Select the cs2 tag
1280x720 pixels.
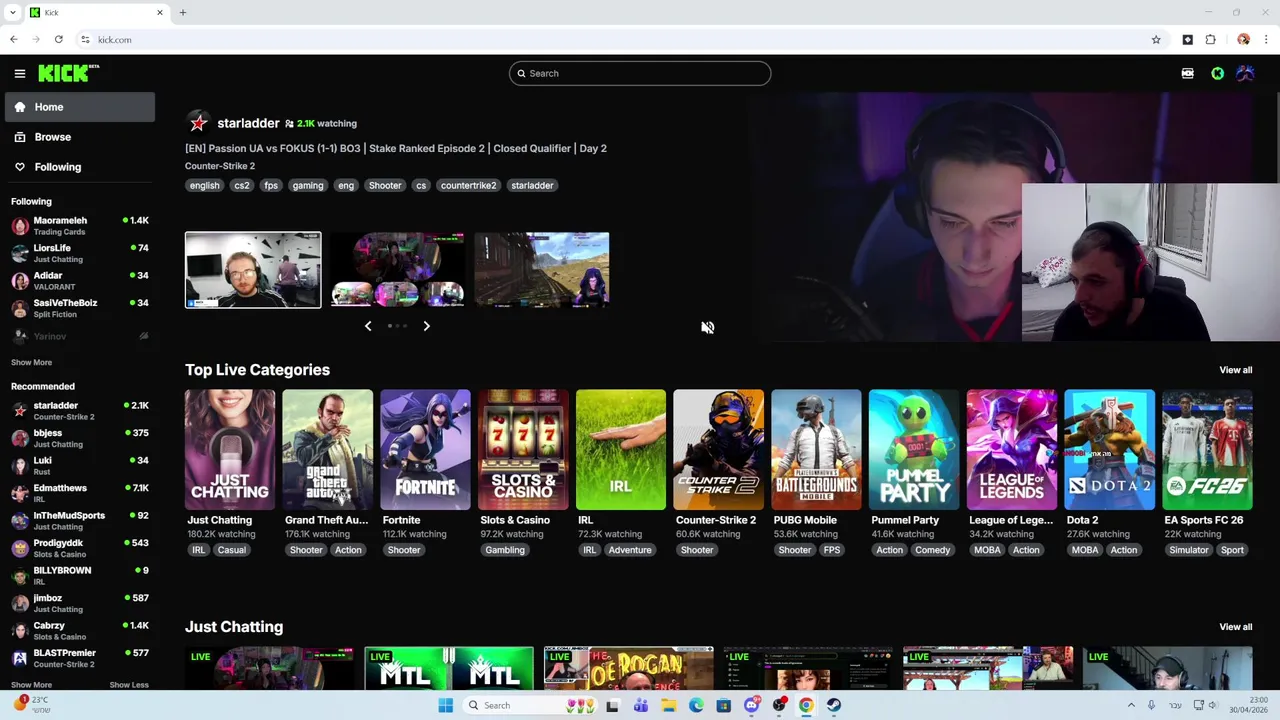[242, 185]
